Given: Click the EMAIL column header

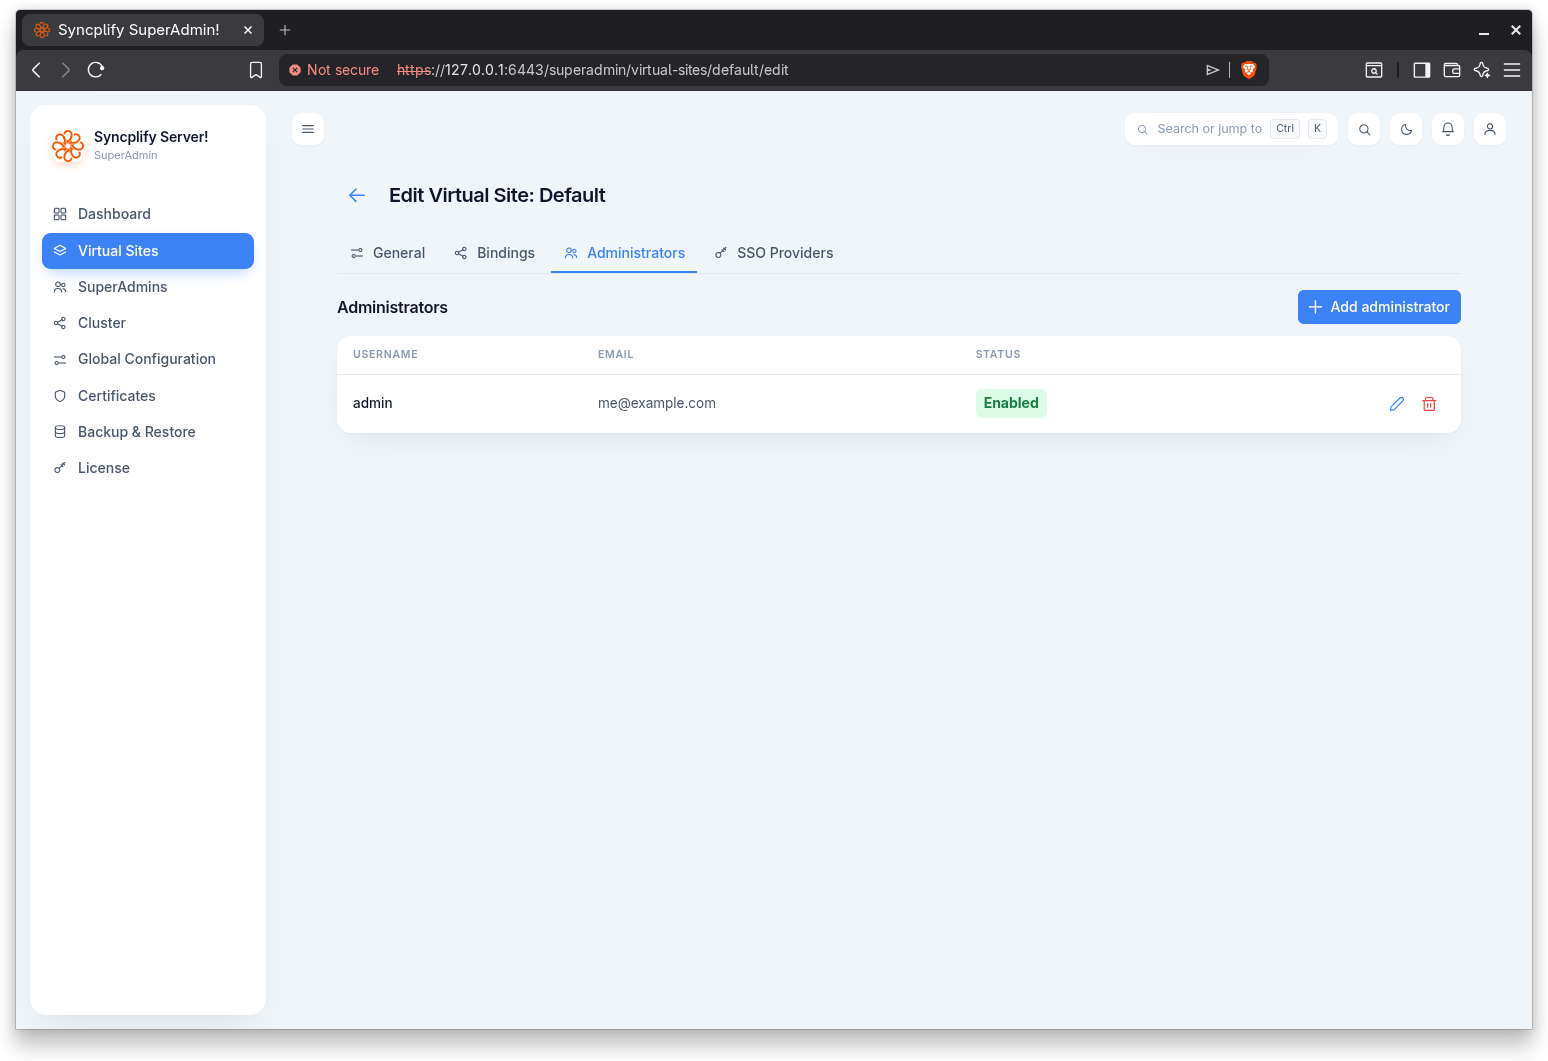Looking at the screenshot, I should coord(616,354).
